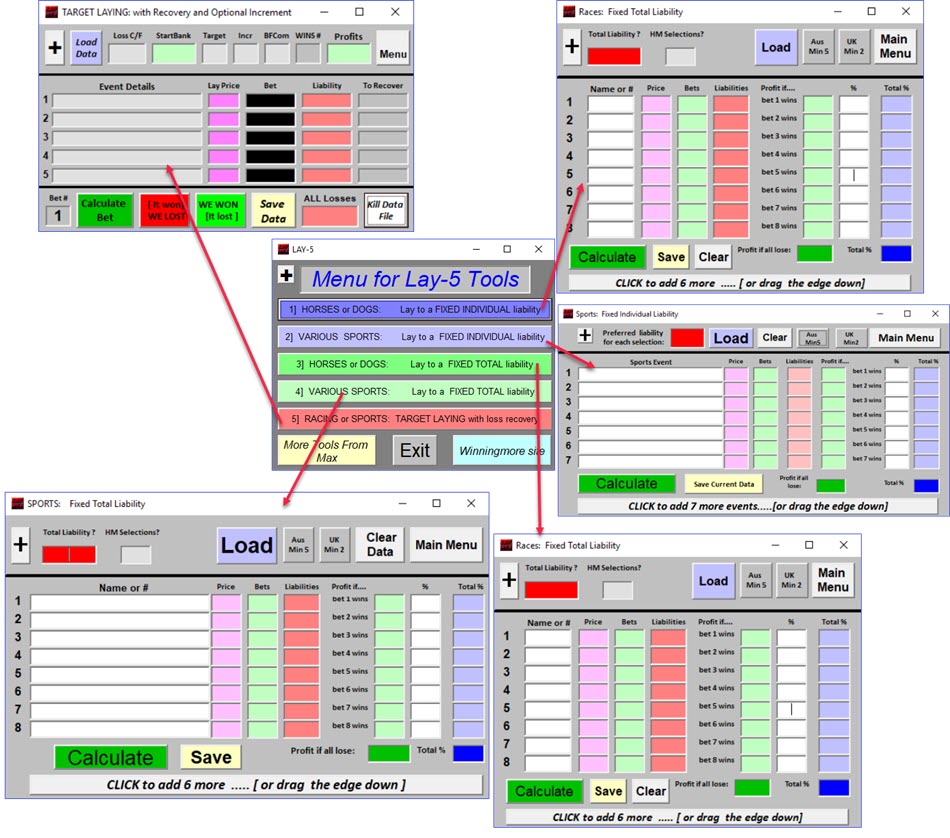Expand rows via 'CLICK to add 7 more events' bar
The height and width of the screenshot is (838, 950).
coord(757,506)
